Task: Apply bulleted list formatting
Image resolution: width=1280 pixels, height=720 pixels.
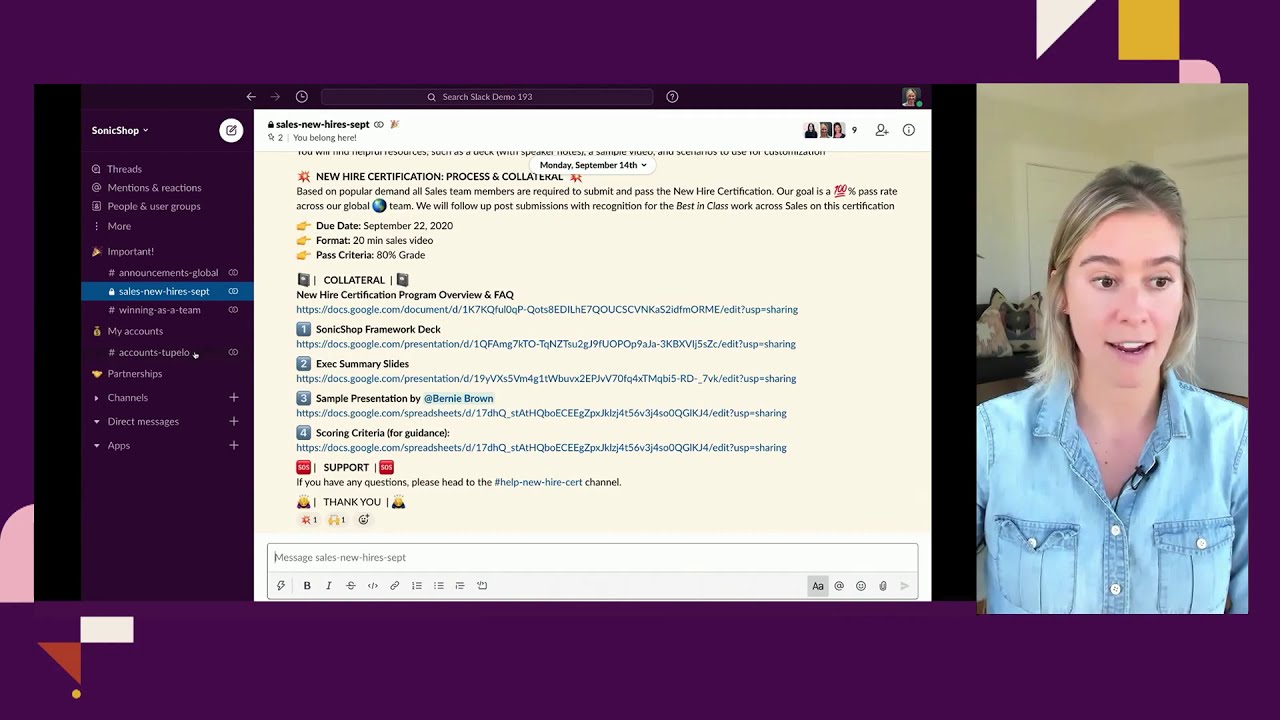Action: pos(438,586)
